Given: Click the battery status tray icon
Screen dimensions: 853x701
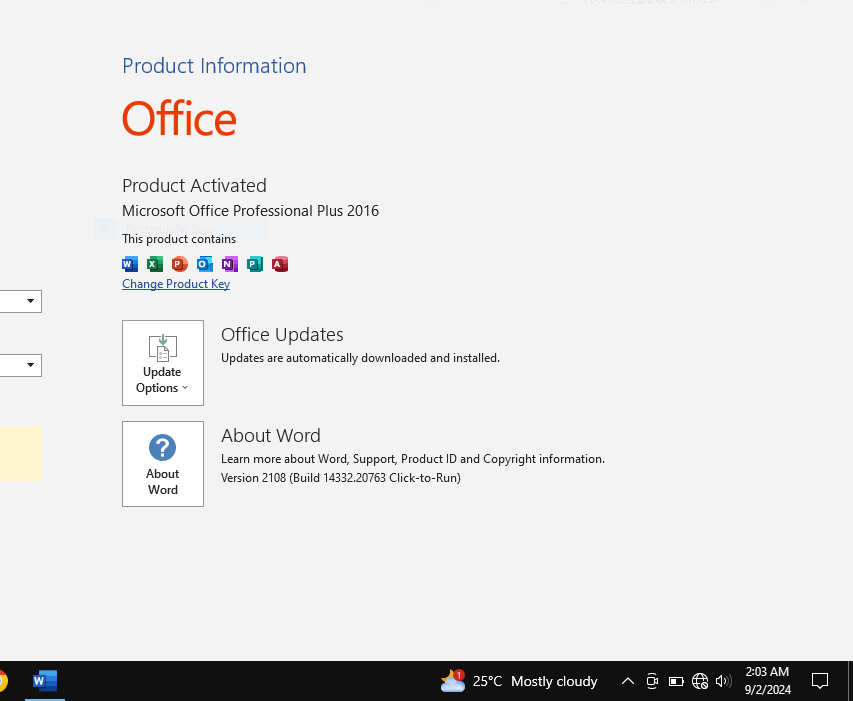Looking at the screenshot, I should point(676,681).
